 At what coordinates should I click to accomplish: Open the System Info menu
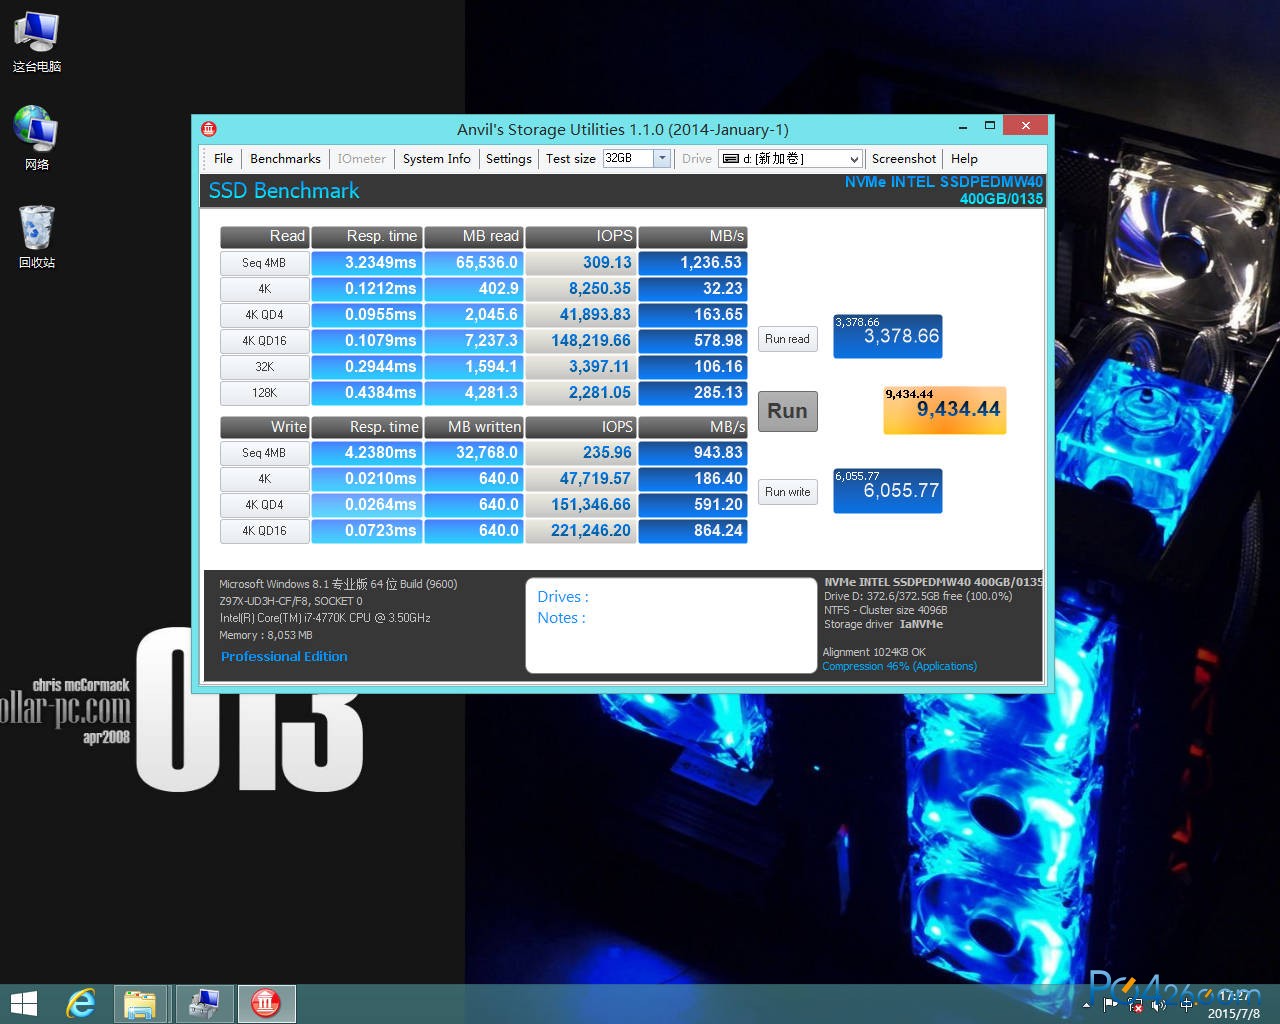click(x=436, y=158)
